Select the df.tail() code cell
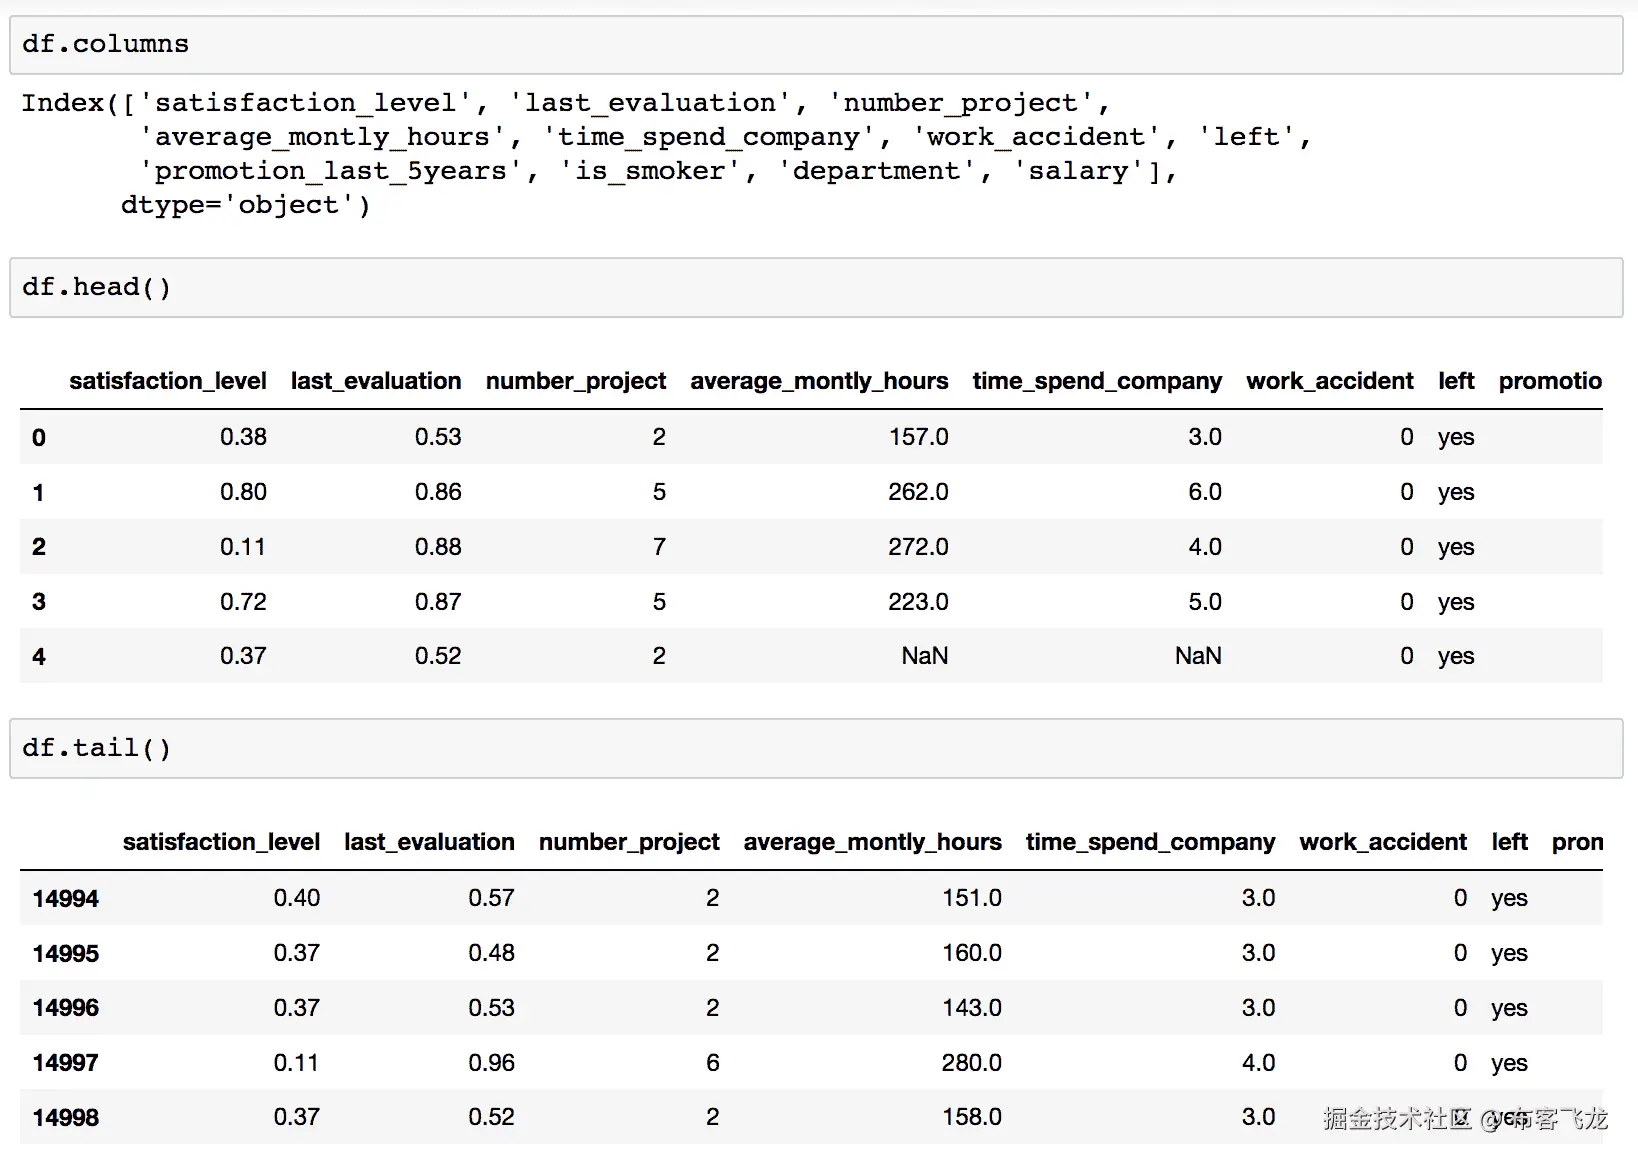1638x1162 pixels. pos(96,747)
